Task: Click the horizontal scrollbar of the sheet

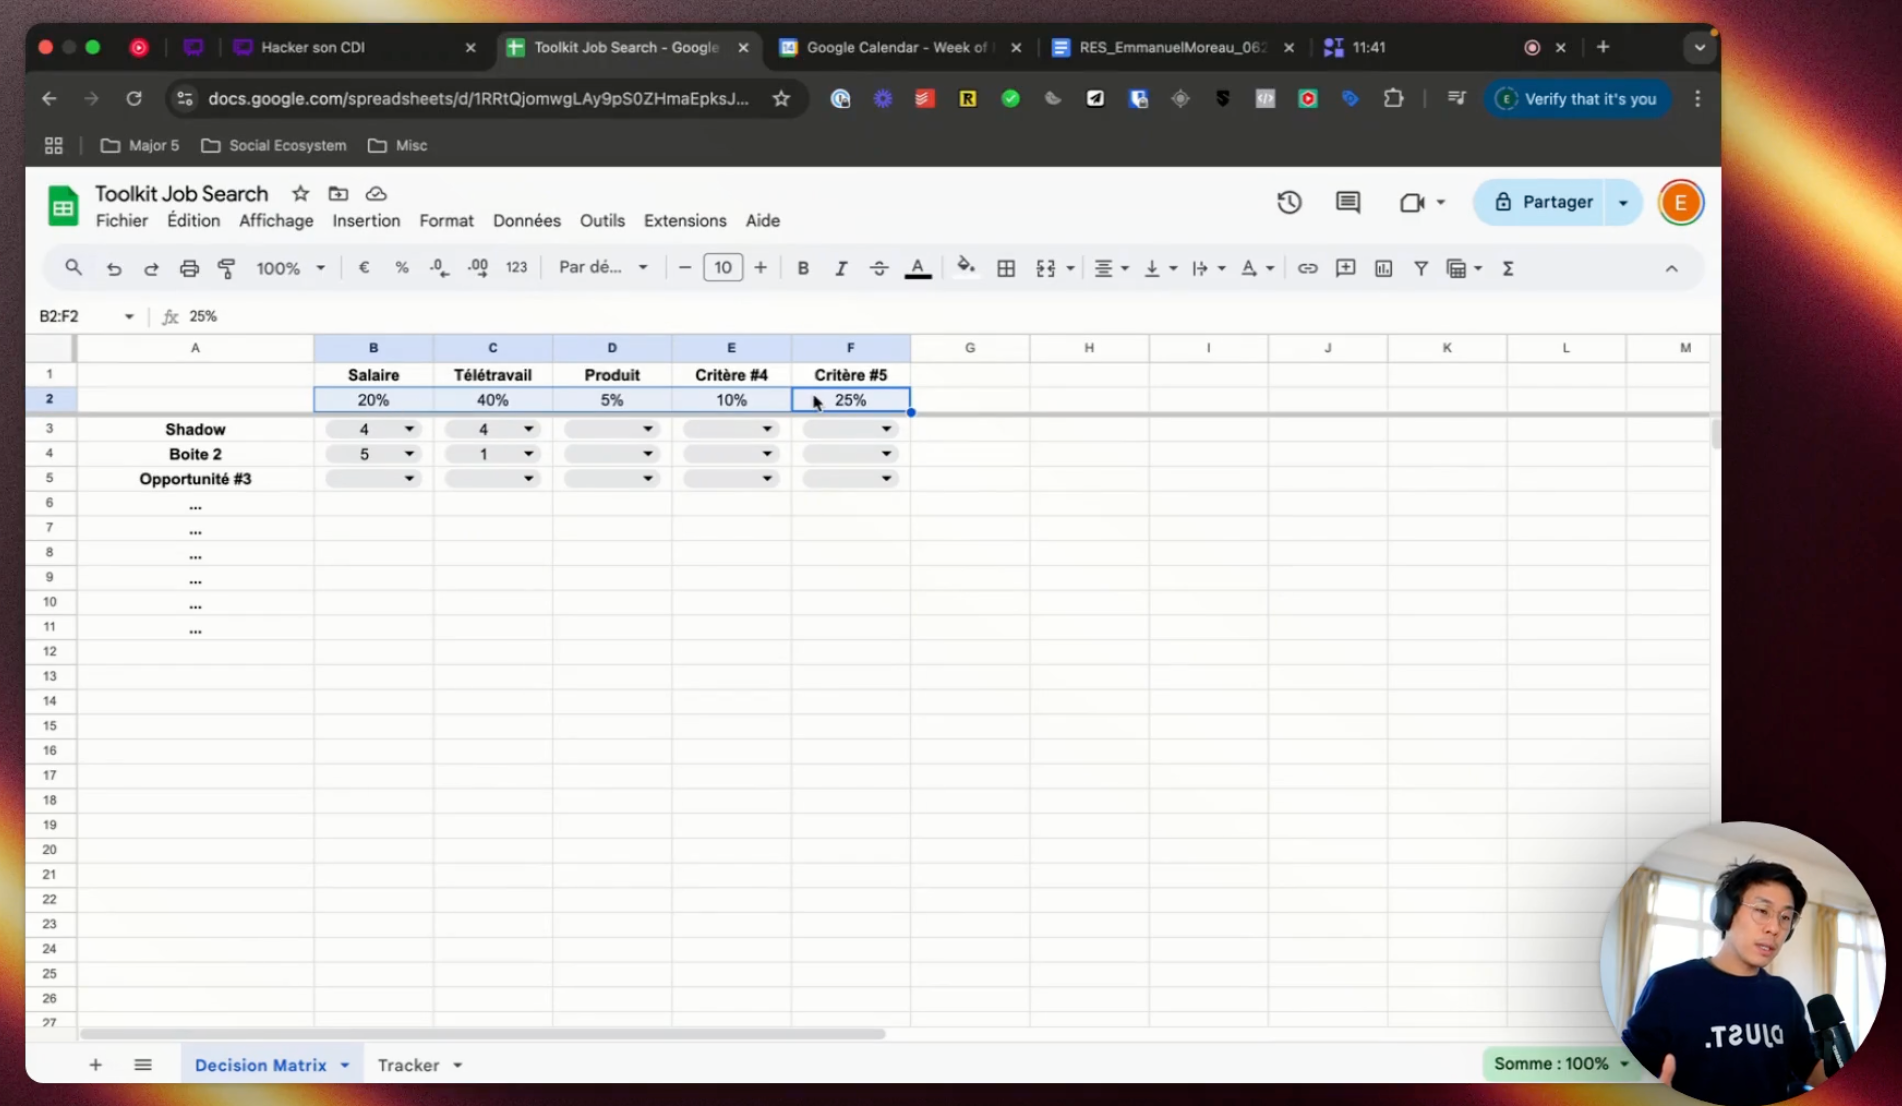Action: click(x=482, y=1034)
